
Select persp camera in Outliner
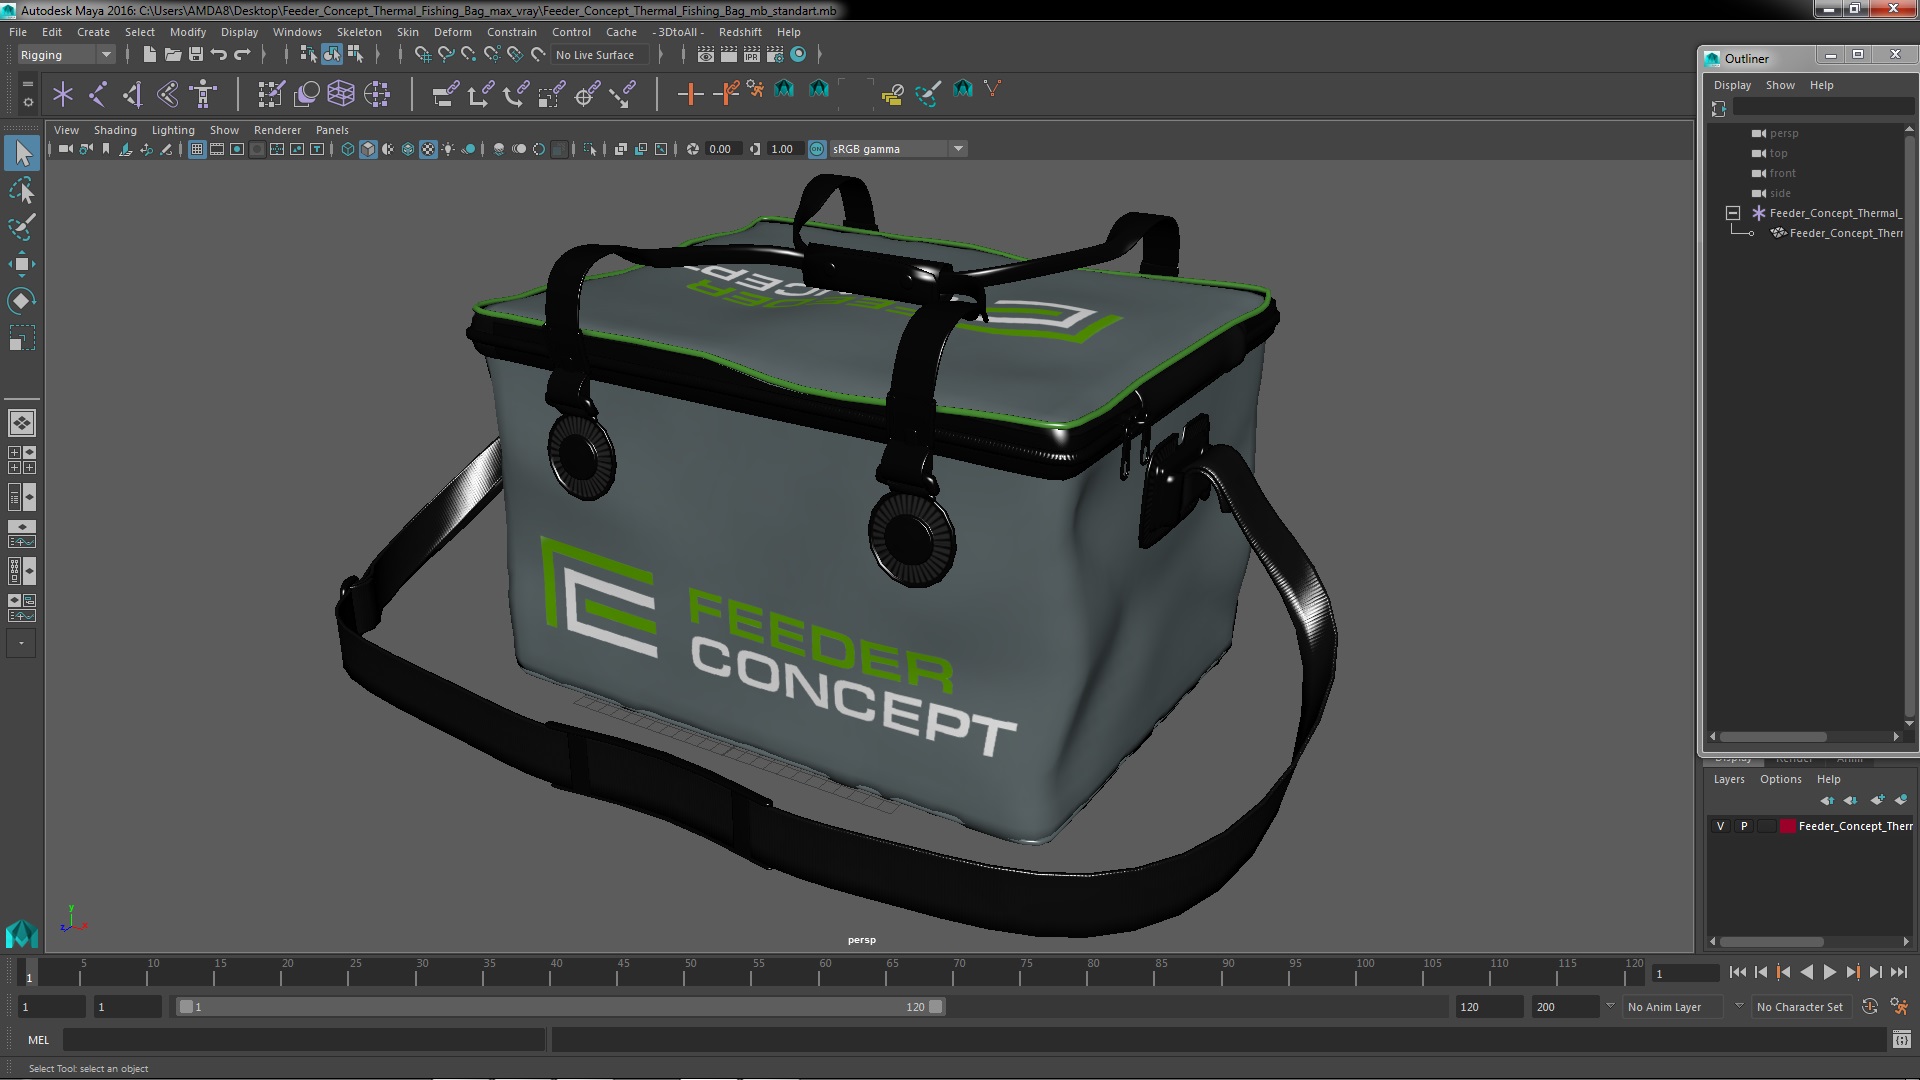coord(1783,133)
